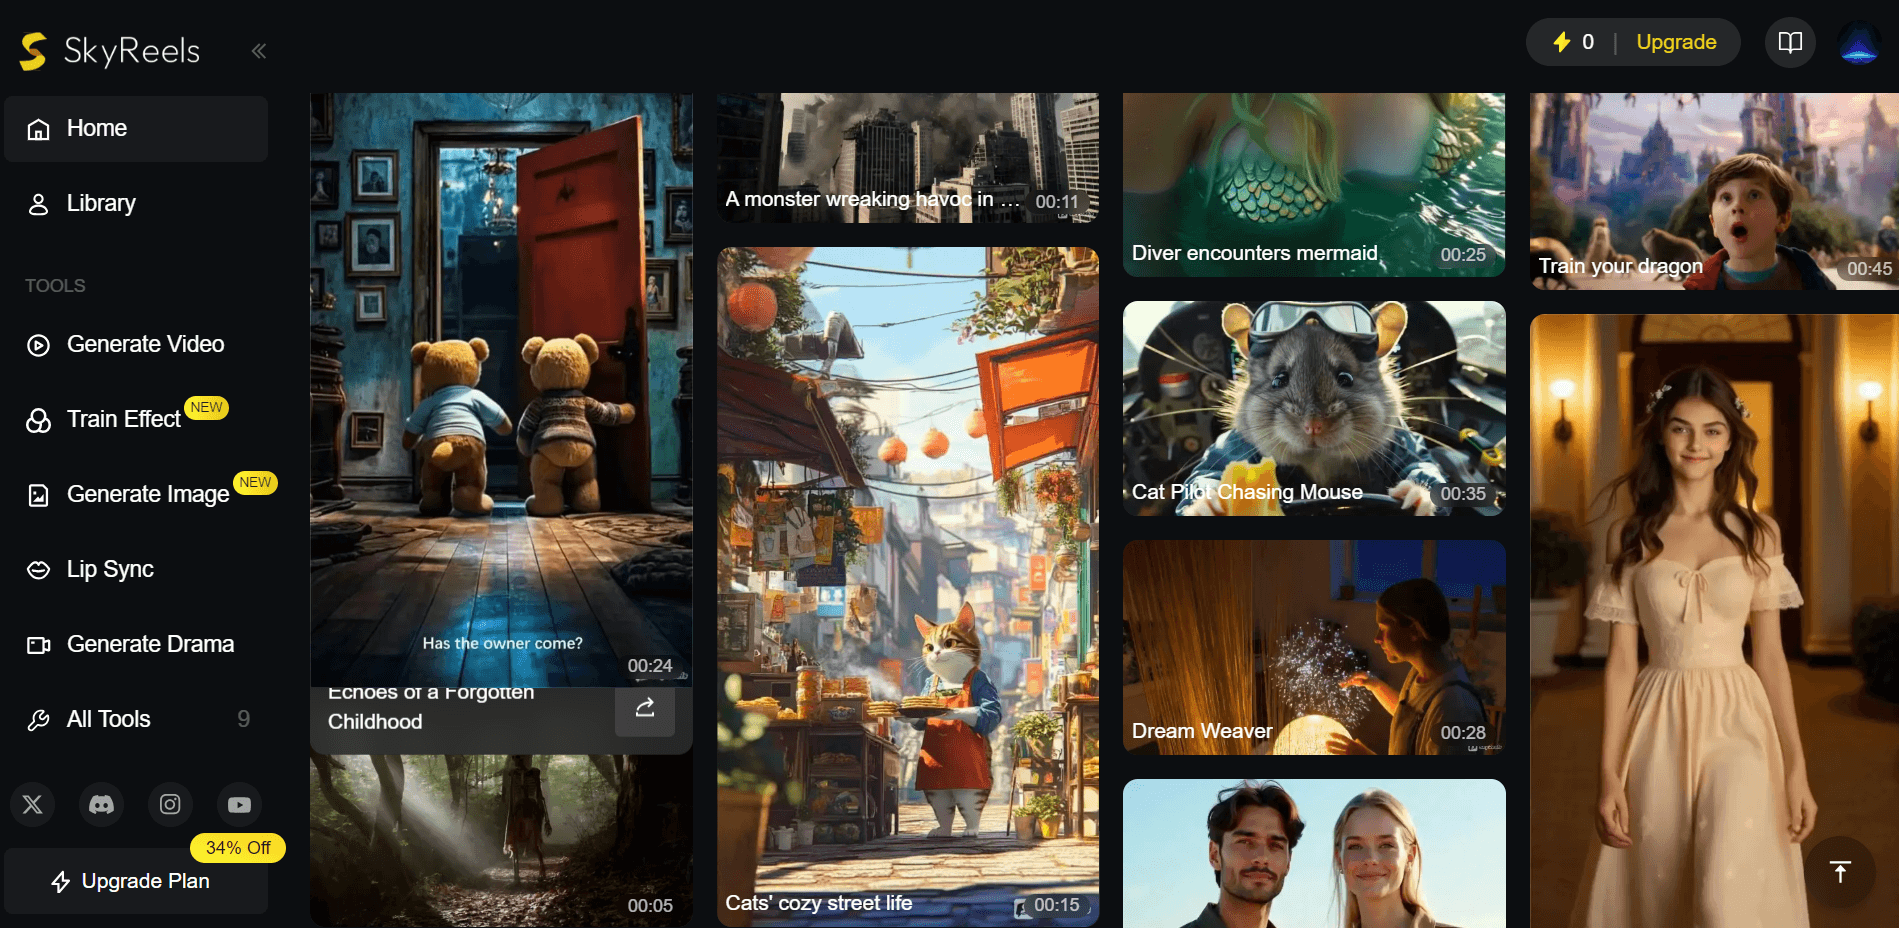Image resolution: width=1899 pixels, height=928 pixels.
Task: Click the SkyReels logo
Action: (110, 51)
